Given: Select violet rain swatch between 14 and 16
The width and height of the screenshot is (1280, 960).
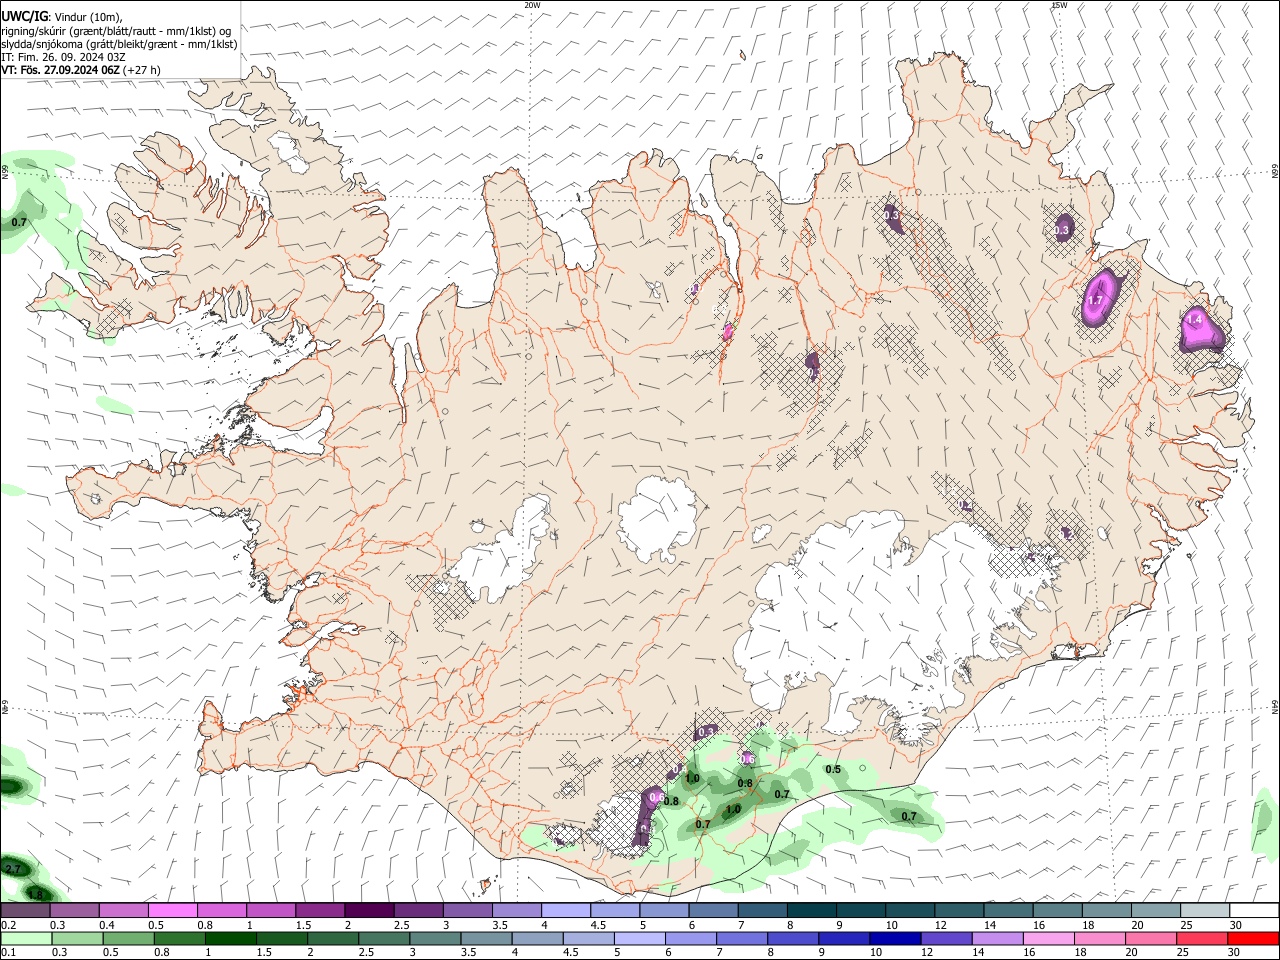Looking at the screenshot, I should pyautogui.click(x=996, y=938).
